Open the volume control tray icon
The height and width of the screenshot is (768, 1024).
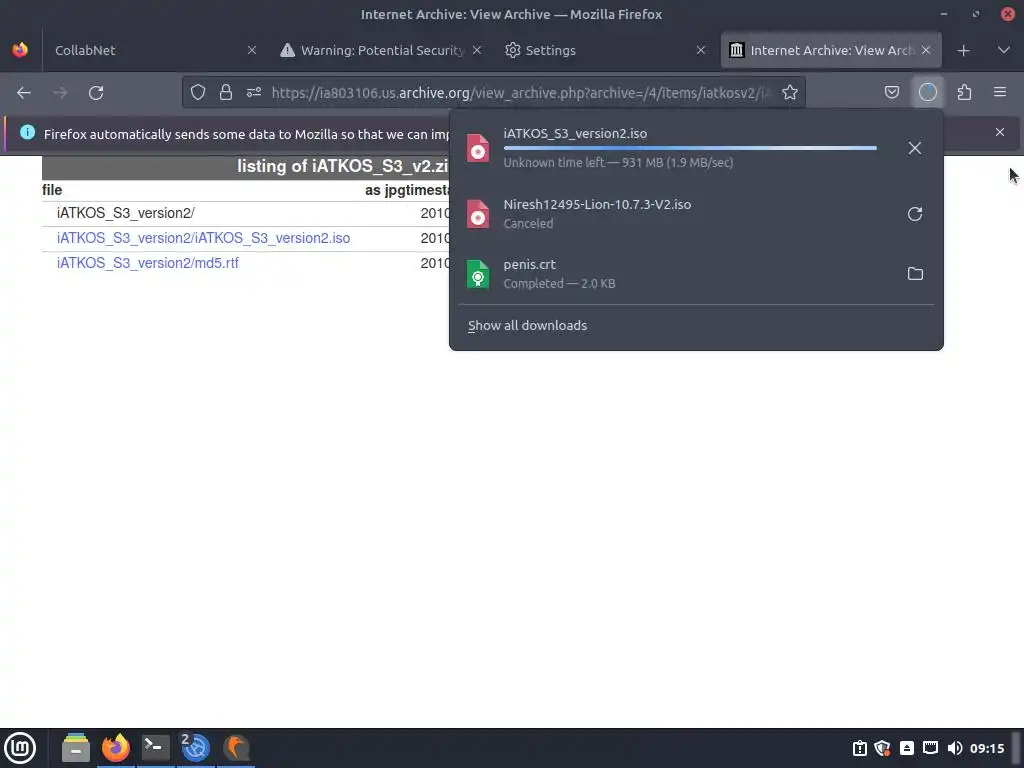tap(955, 748)
